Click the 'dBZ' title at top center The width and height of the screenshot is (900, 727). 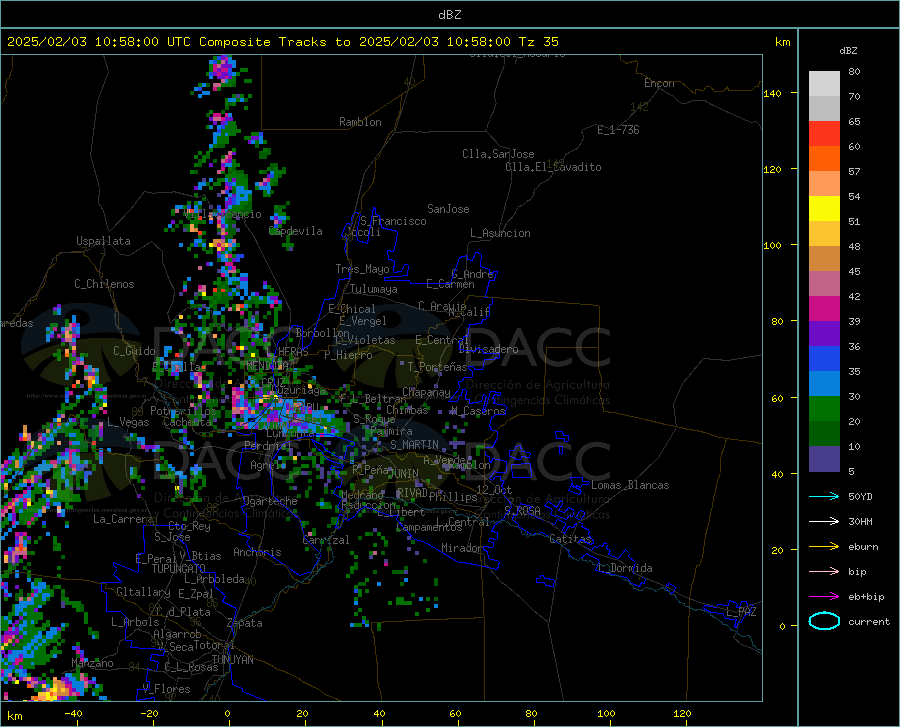449,15
